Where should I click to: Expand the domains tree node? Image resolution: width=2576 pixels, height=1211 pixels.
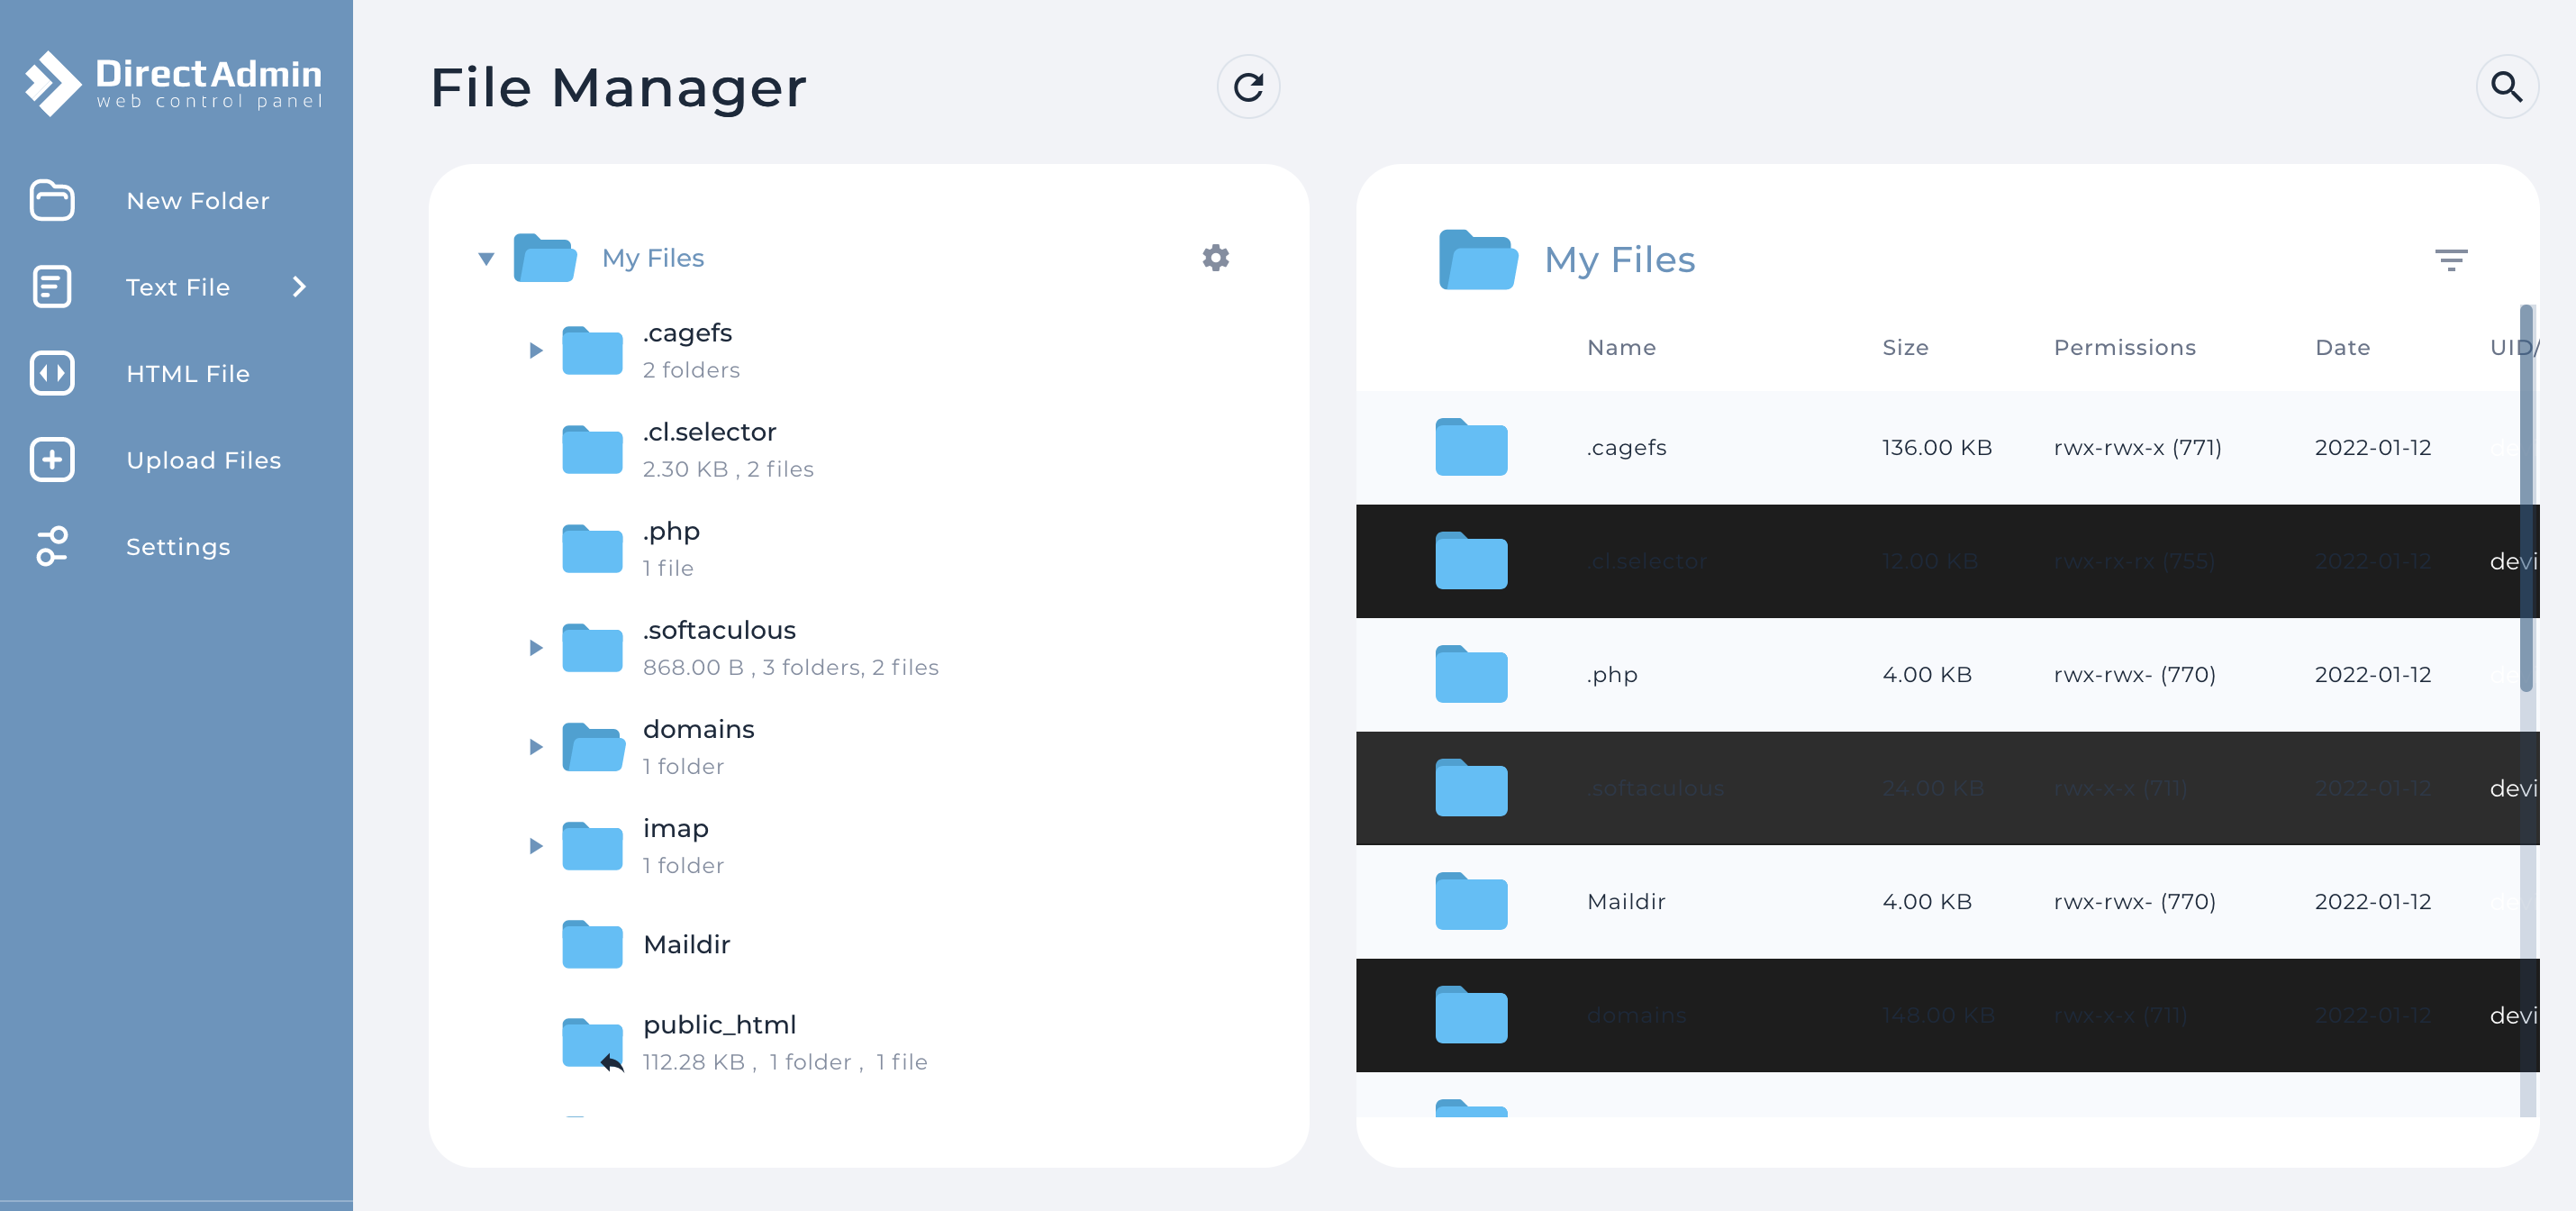tap(536, 746)
